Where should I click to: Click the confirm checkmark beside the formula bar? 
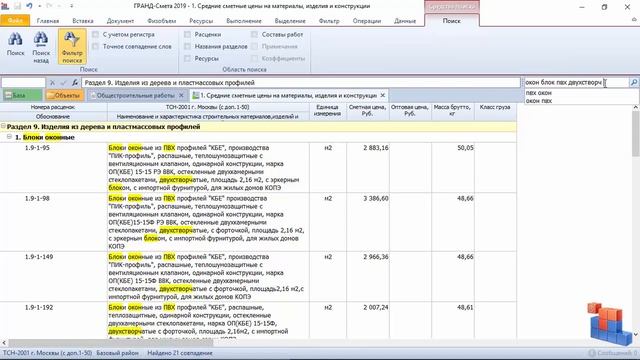pyautogui.click(x=63, y=83)
